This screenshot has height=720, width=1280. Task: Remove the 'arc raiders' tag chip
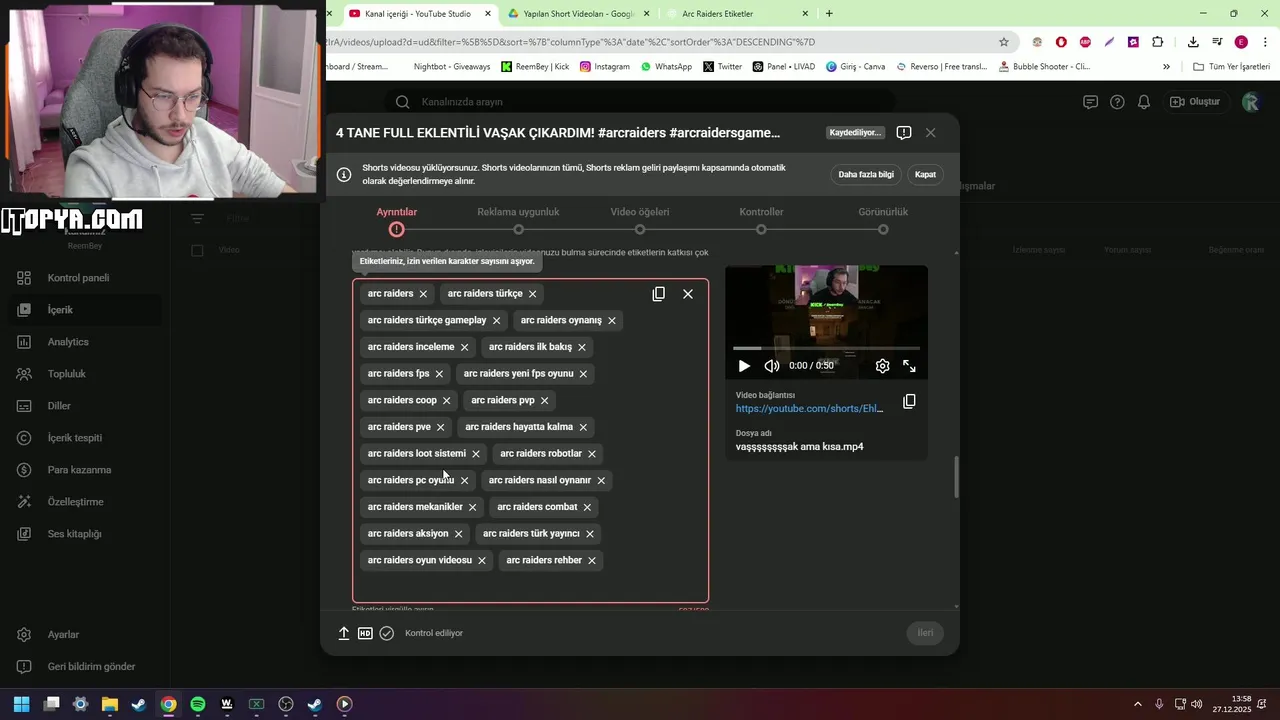(423, 294)
